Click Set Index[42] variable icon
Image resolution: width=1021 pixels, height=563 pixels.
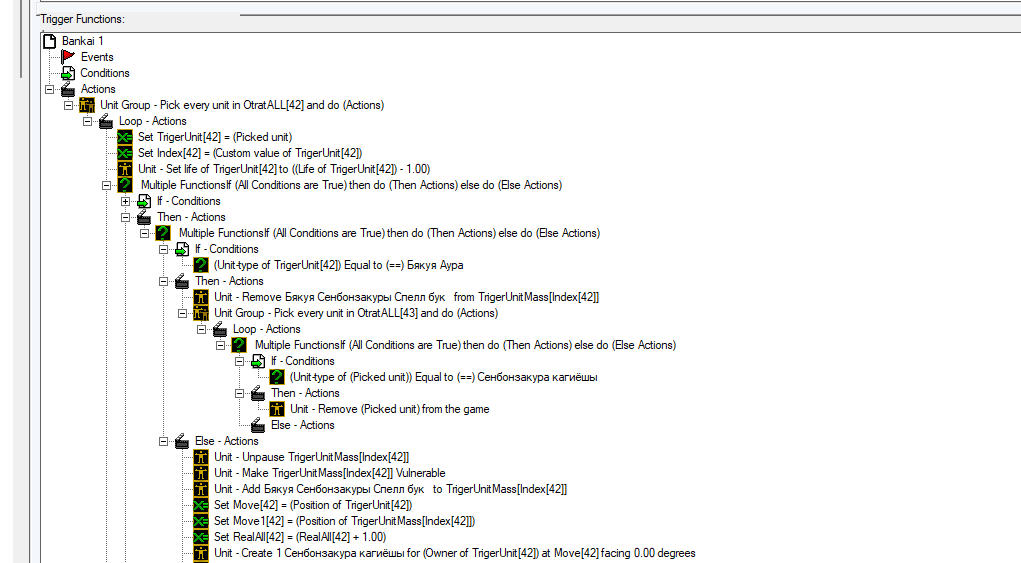(124, 153)
